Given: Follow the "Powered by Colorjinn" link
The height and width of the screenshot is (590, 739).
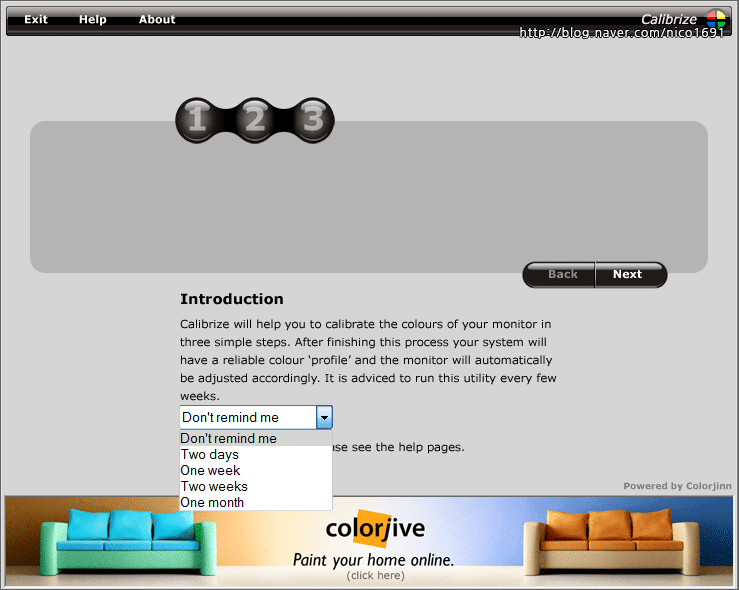Looking at the screenshot, I should [677, 486].
